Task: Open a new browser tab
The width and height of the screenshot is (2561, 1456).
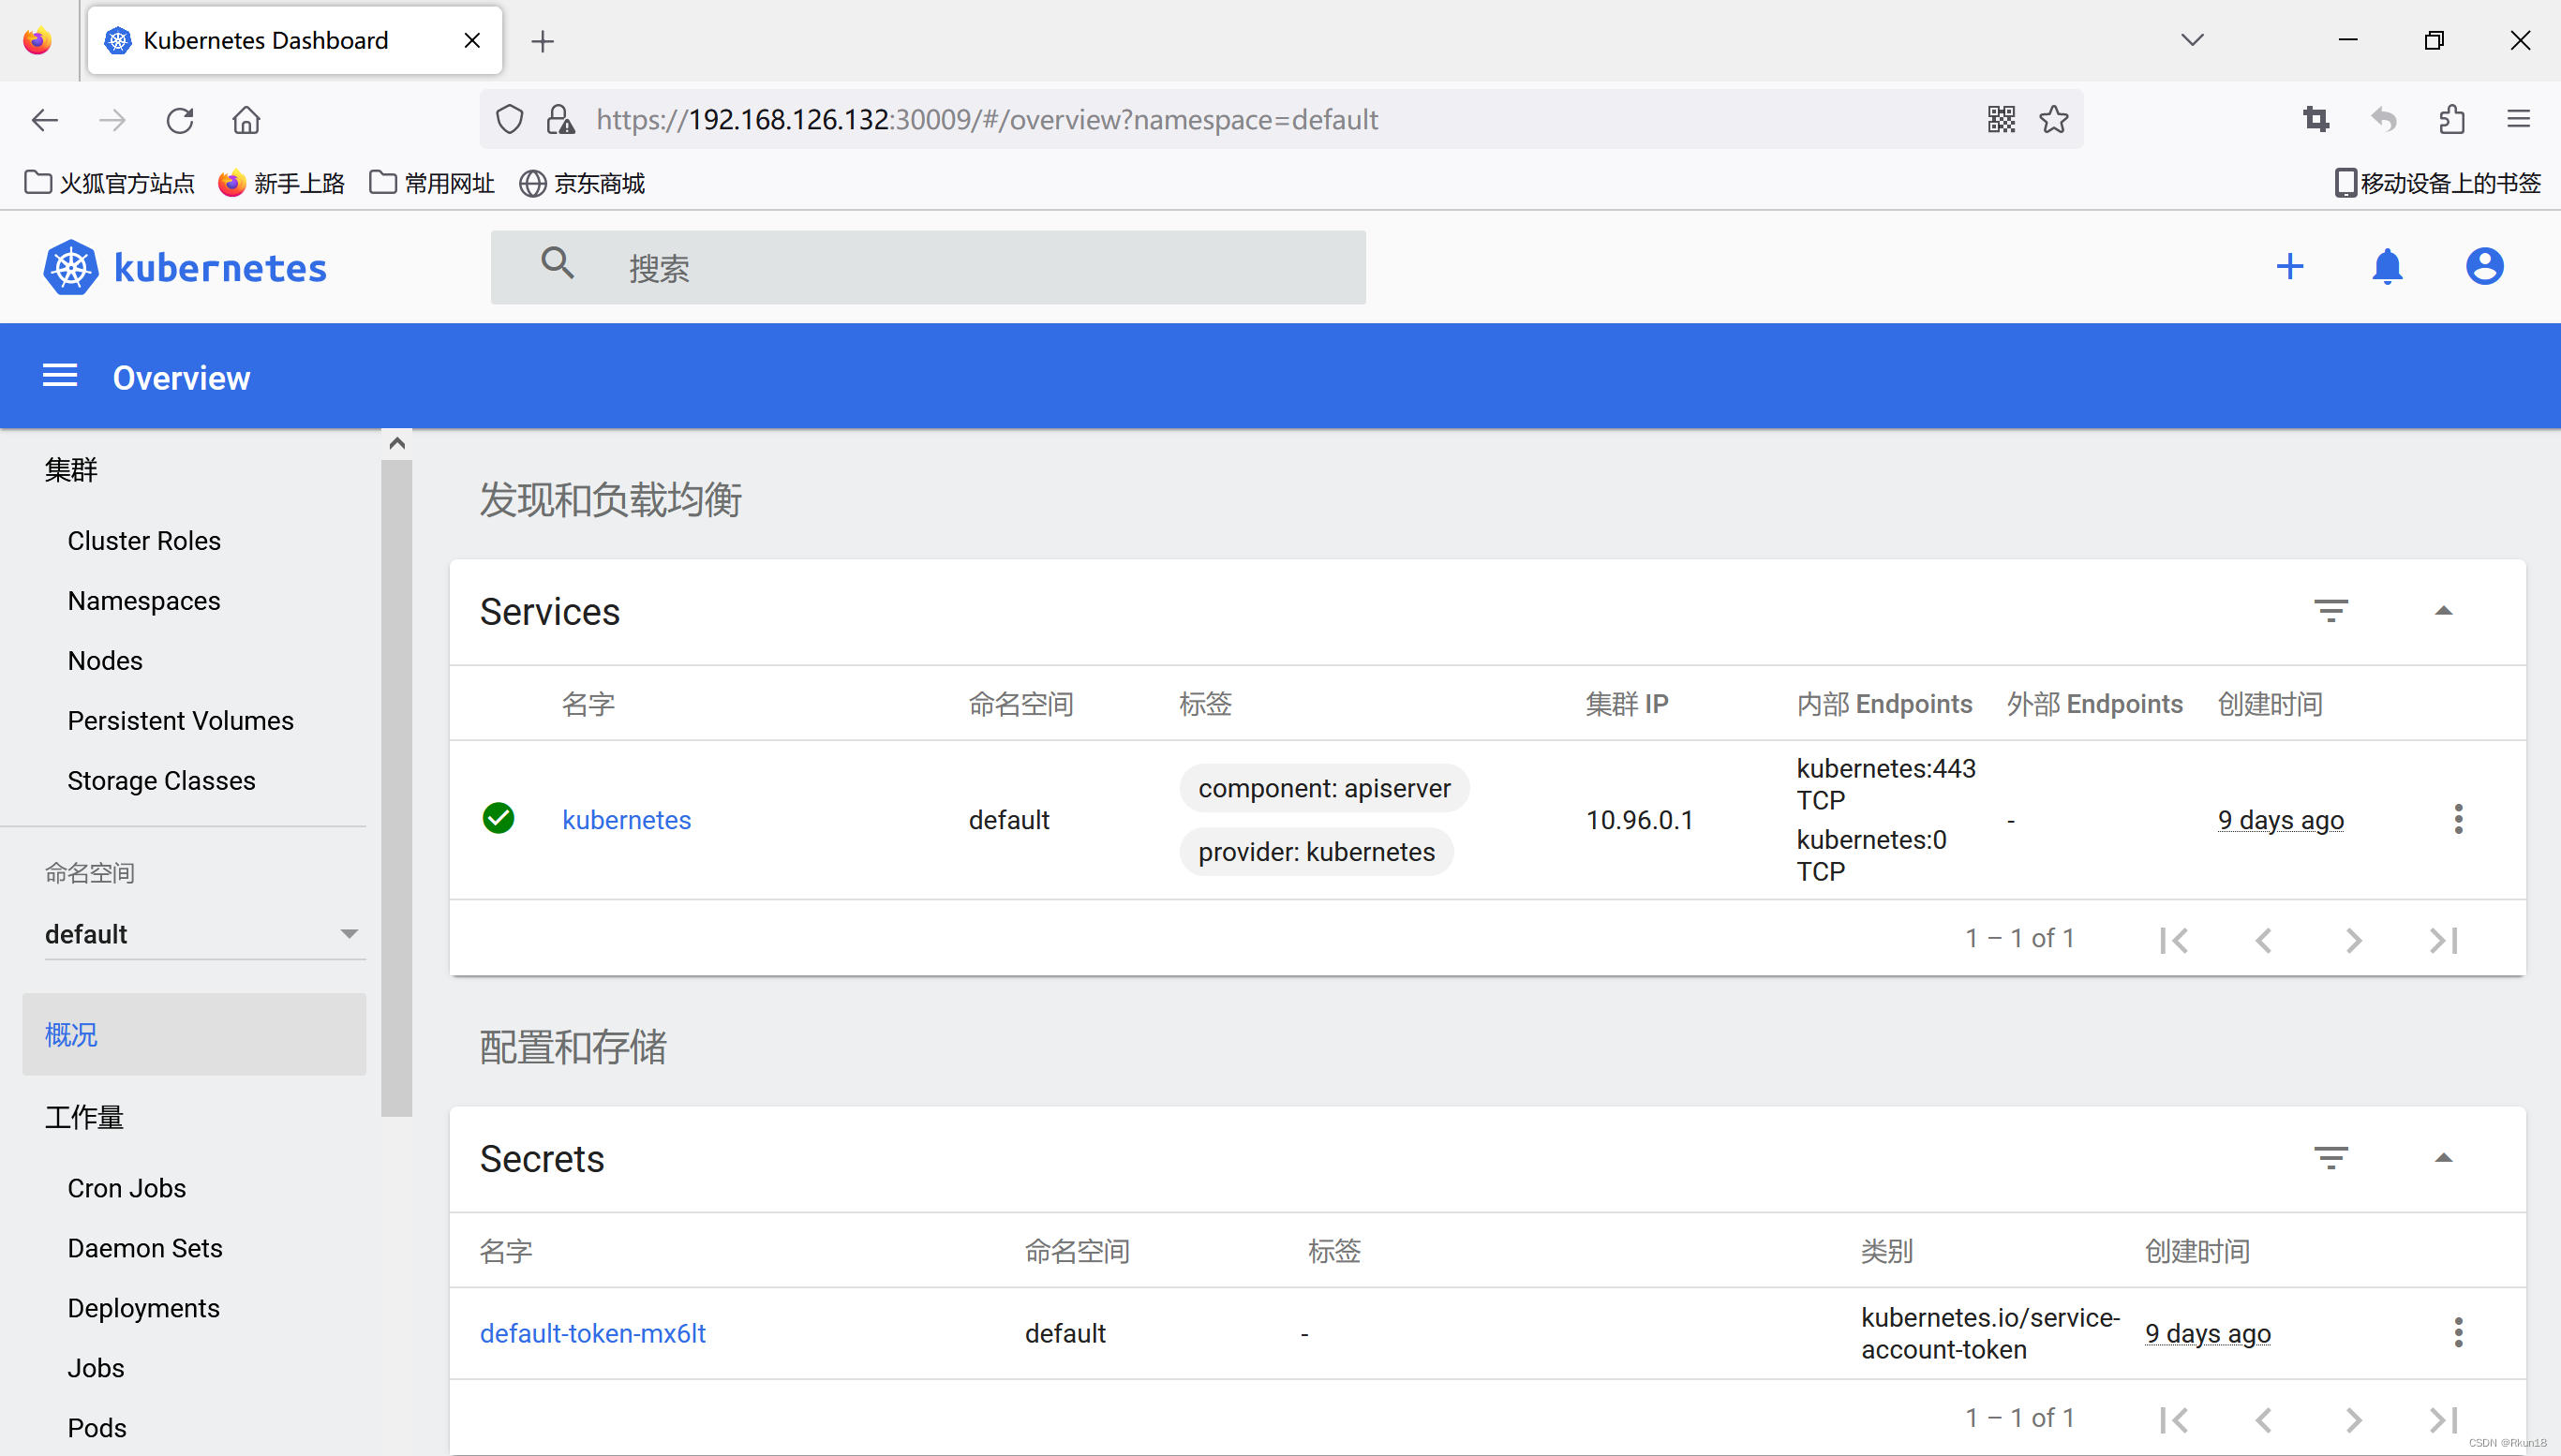Action: click(542, 41)
